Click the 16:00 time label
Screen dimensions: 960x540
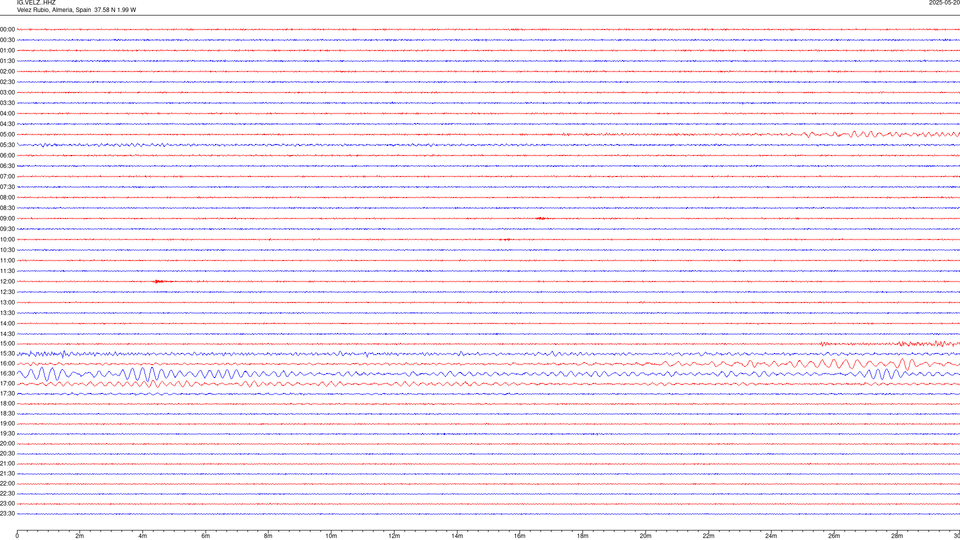(7, 363)
